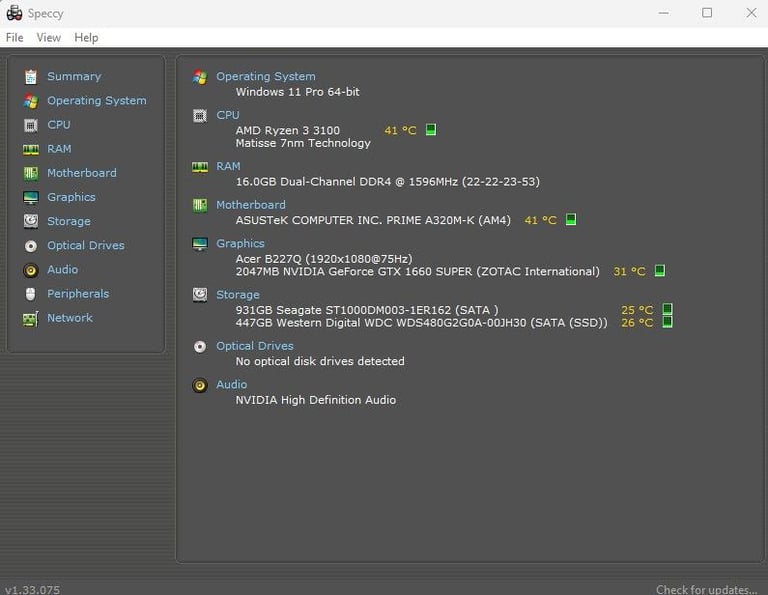Click the text AMD Ryzen 3 3100
The height and width of the screenshot is (595, 768).
(288, 130)
